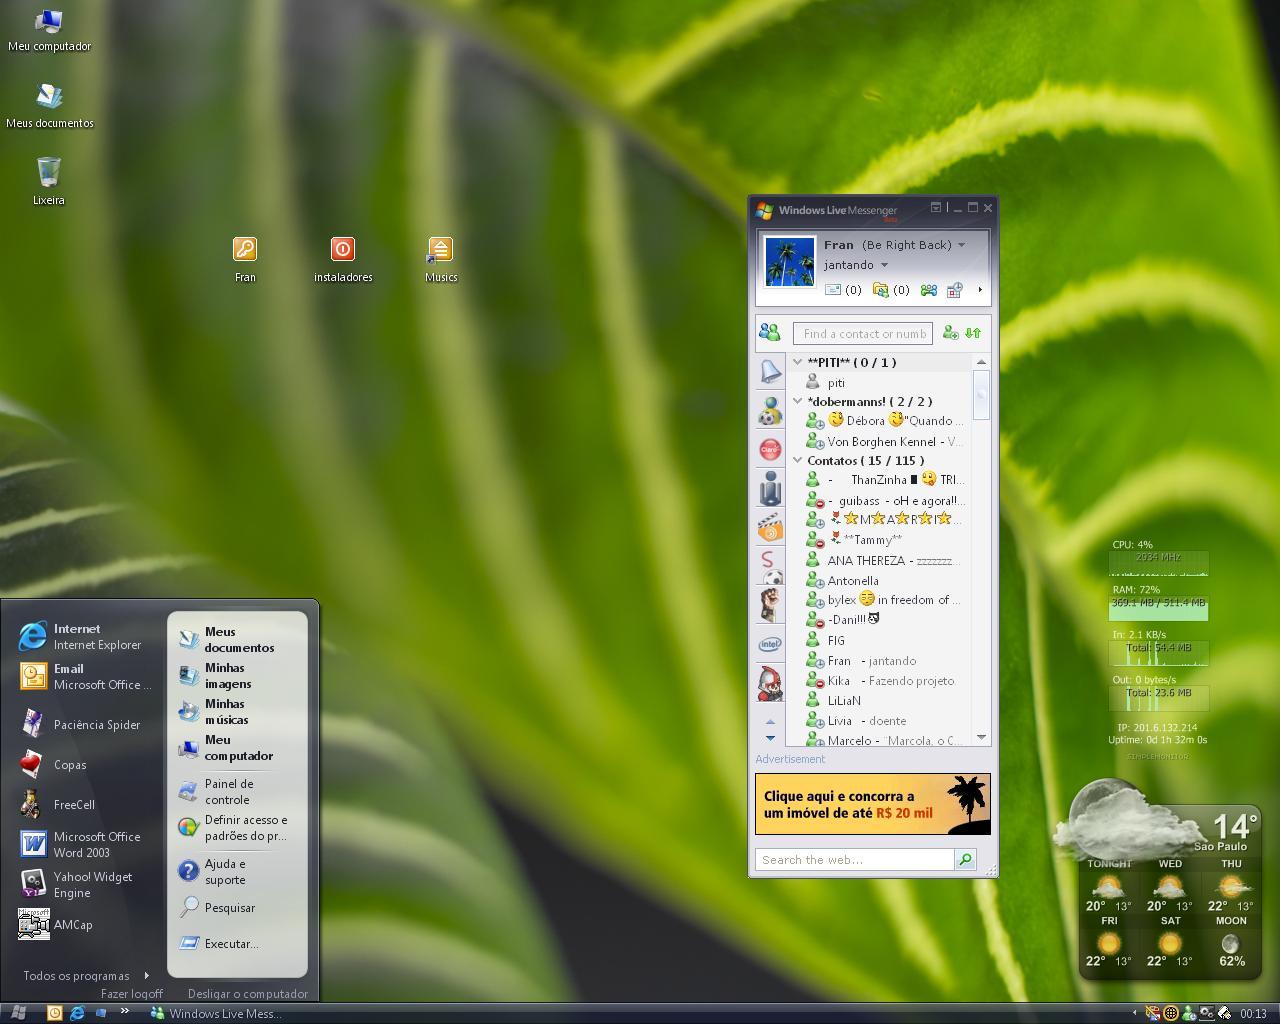
Task: Click the contact list scroll down arrow
Action: (981, 737)
